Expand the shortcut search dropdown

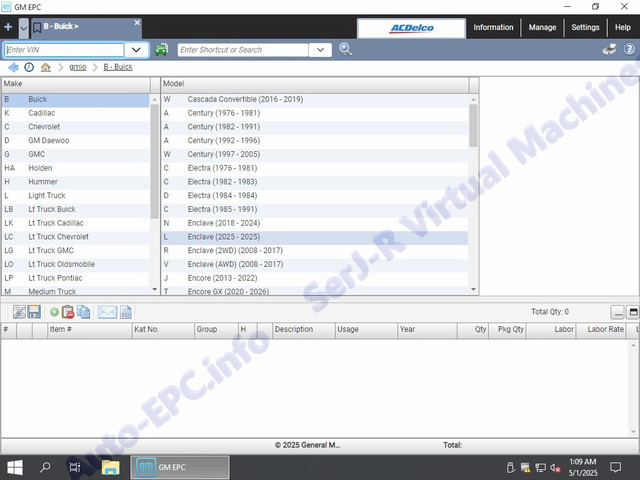[320, 50]
